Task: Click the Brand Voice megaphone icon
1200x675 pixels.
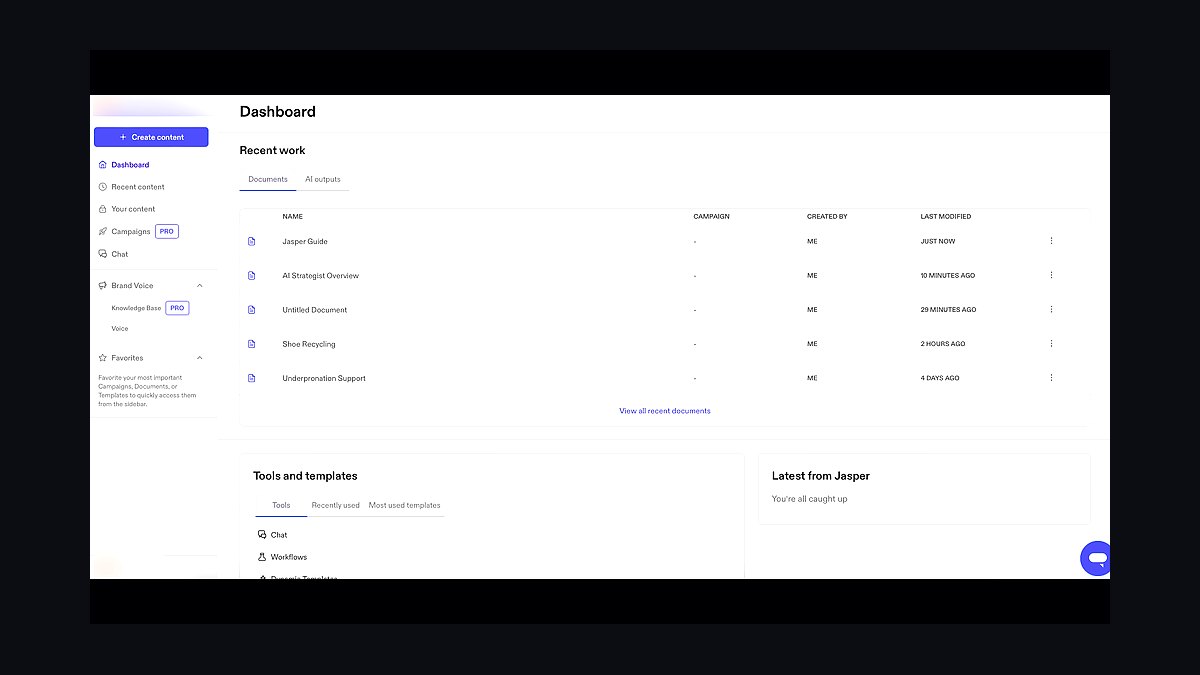Action: tap(102, 286)
